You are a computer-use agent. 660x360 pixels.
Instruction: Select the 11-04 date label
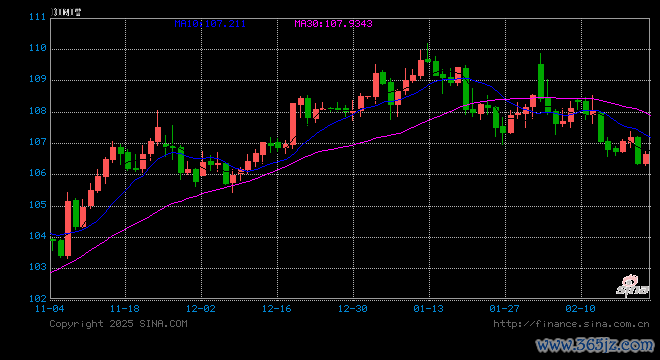(x=50, y=309)
